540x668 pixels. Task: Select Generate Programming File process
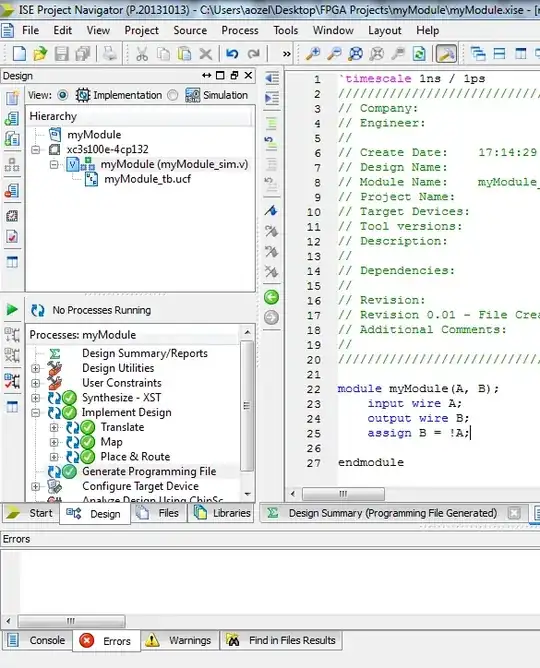click(149, 471)
